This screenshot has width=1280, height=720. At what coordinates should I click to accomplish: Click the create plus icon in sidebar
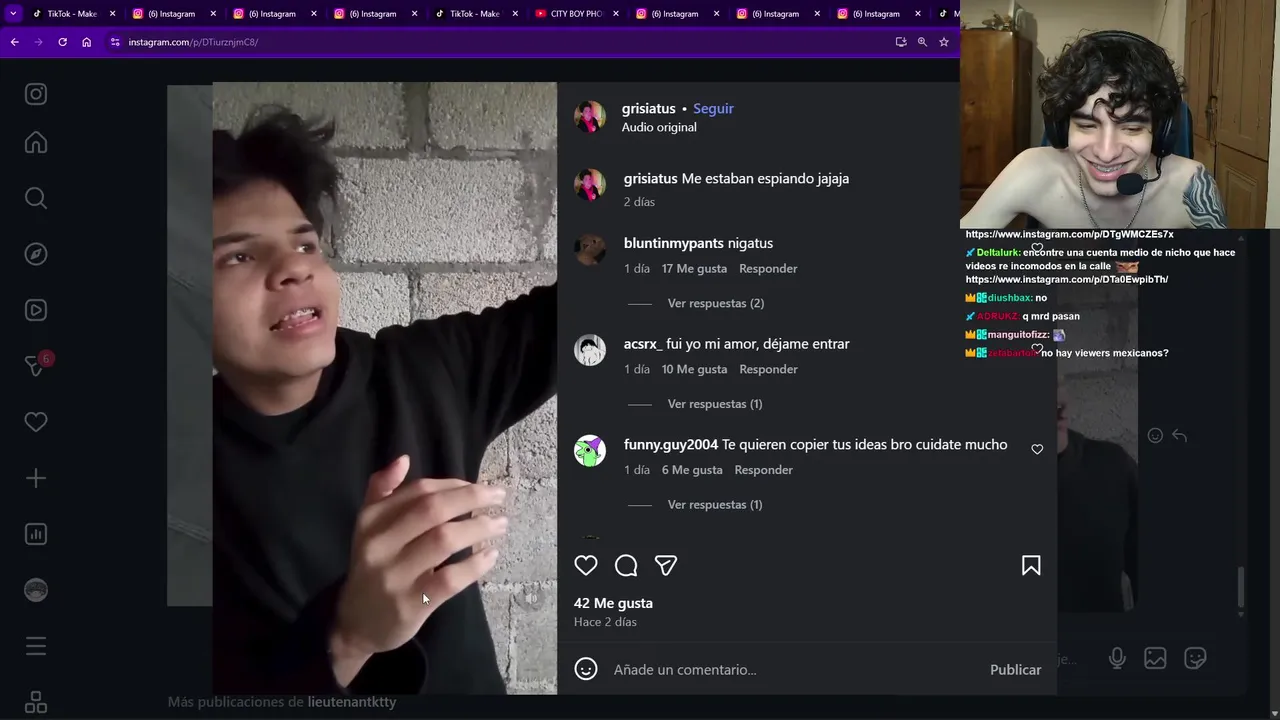(x=36, y=478)
